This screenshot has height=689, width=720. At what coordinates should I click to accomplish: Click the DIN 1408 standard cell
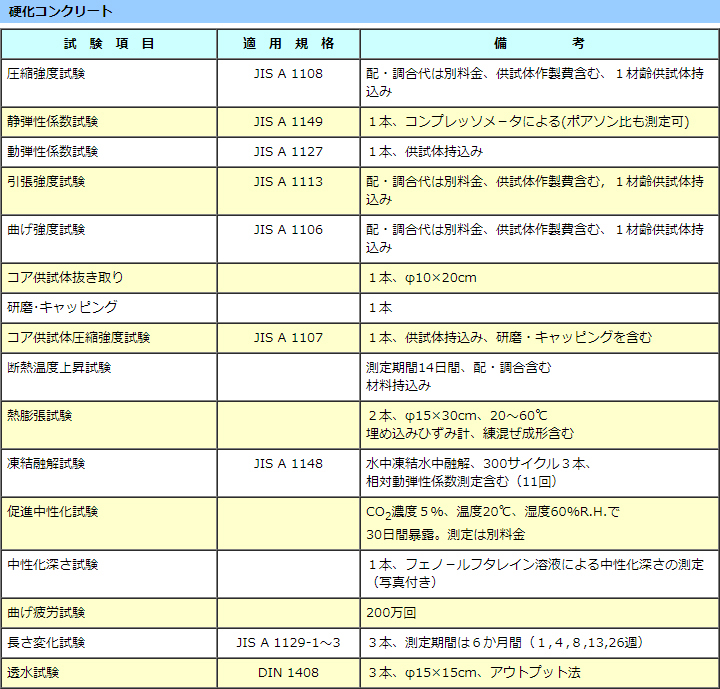click(x=288, y=673)
